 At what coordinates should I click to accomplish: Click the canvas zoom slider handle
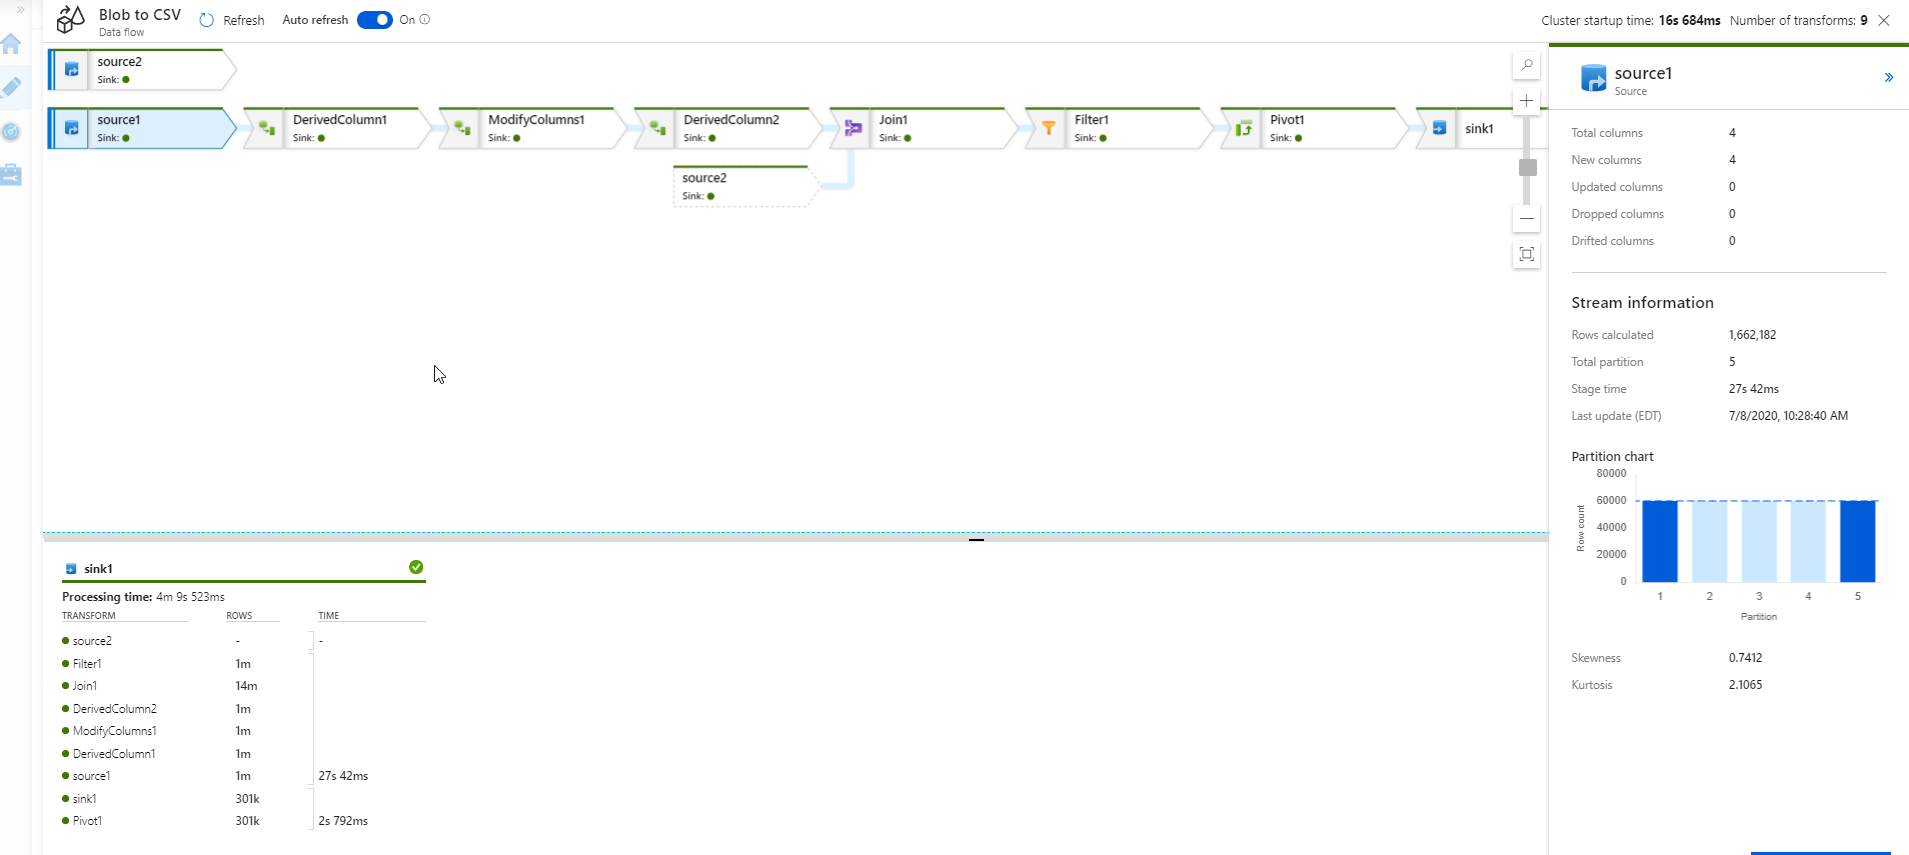[x=1527, y=167]
